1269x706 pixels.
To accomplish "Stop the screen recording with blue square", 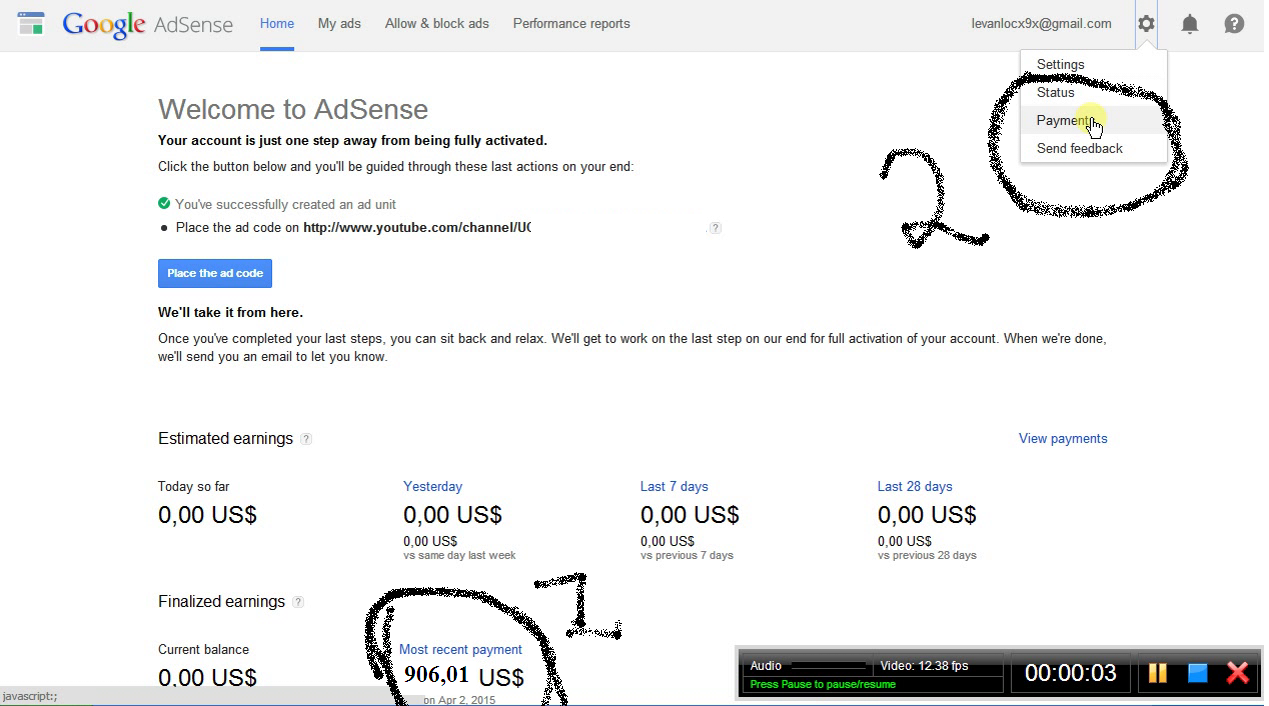I will [1198, 673].
